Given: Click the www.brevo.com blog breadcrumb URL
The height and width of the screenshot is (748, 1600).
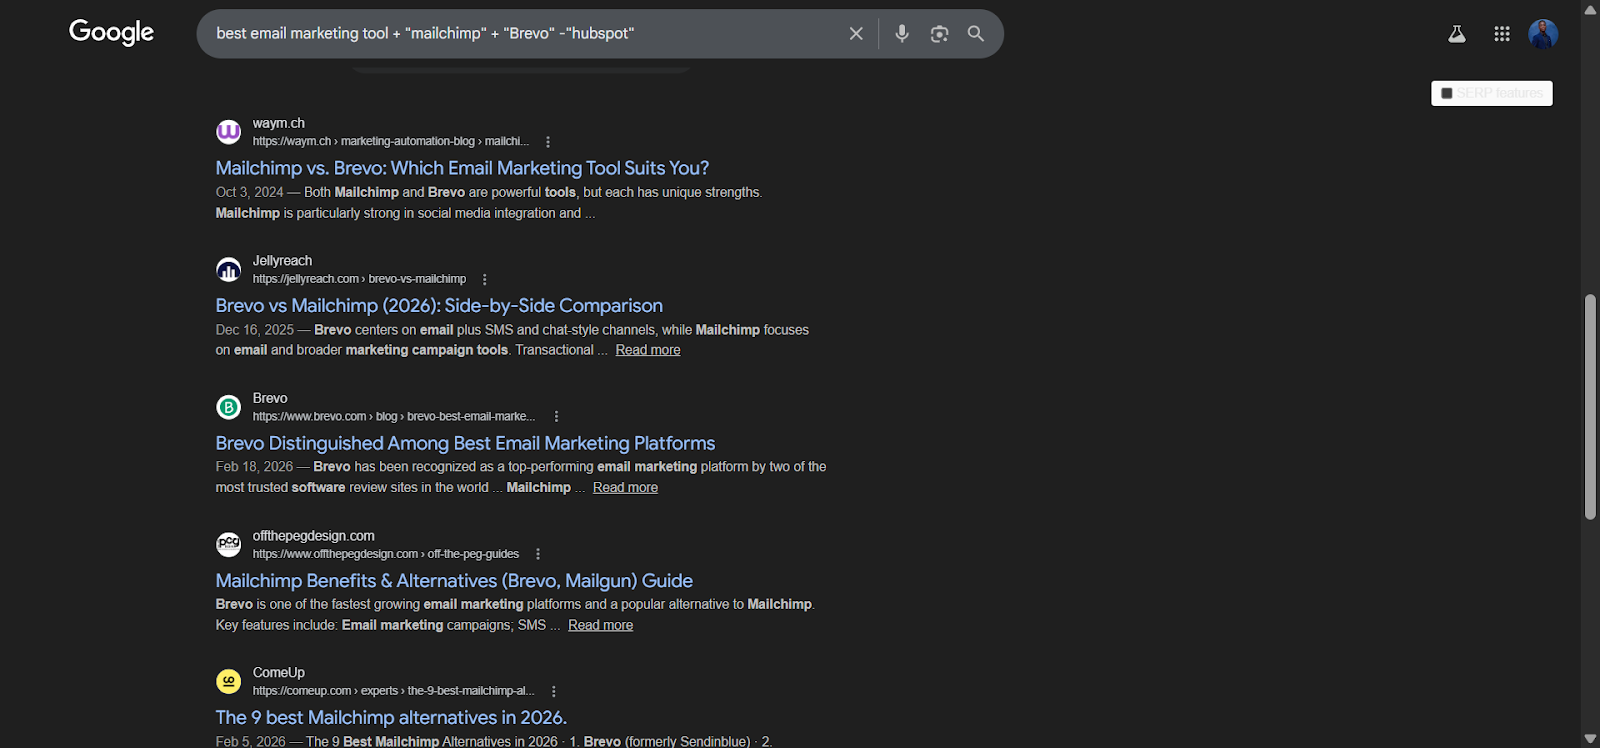Looking at the screenshot, I should (x=394, y=417).
